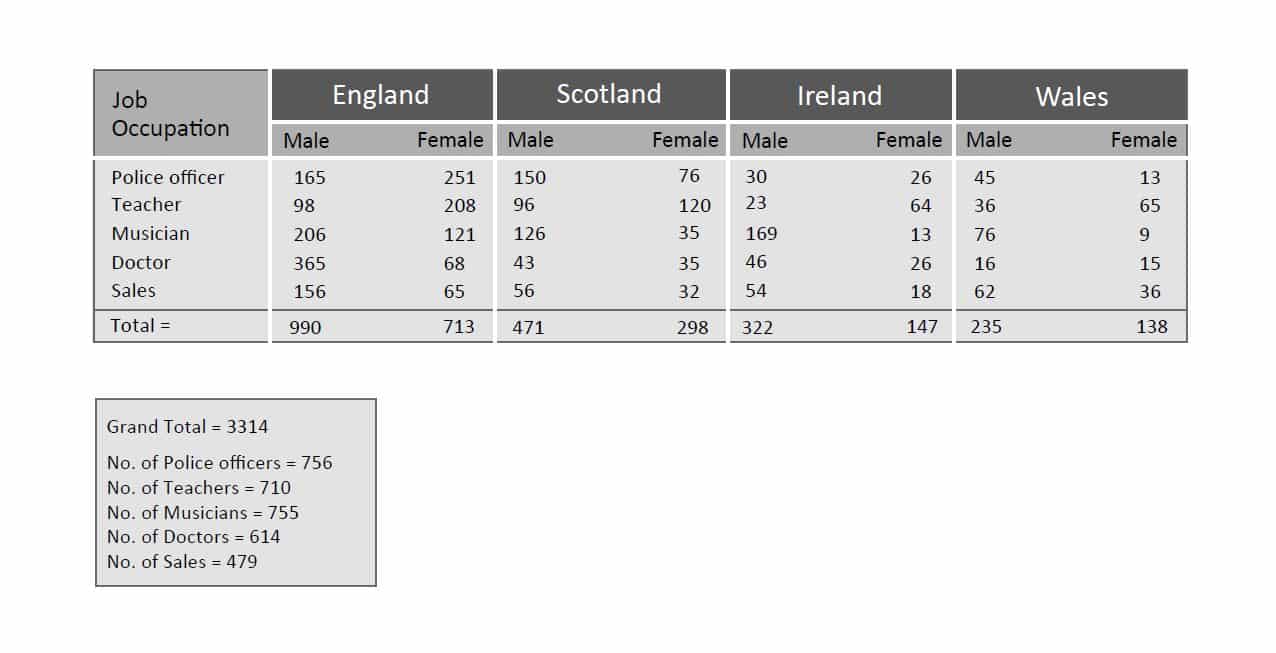
Task: Click the Doctor row label
Action: click(141, 263)
